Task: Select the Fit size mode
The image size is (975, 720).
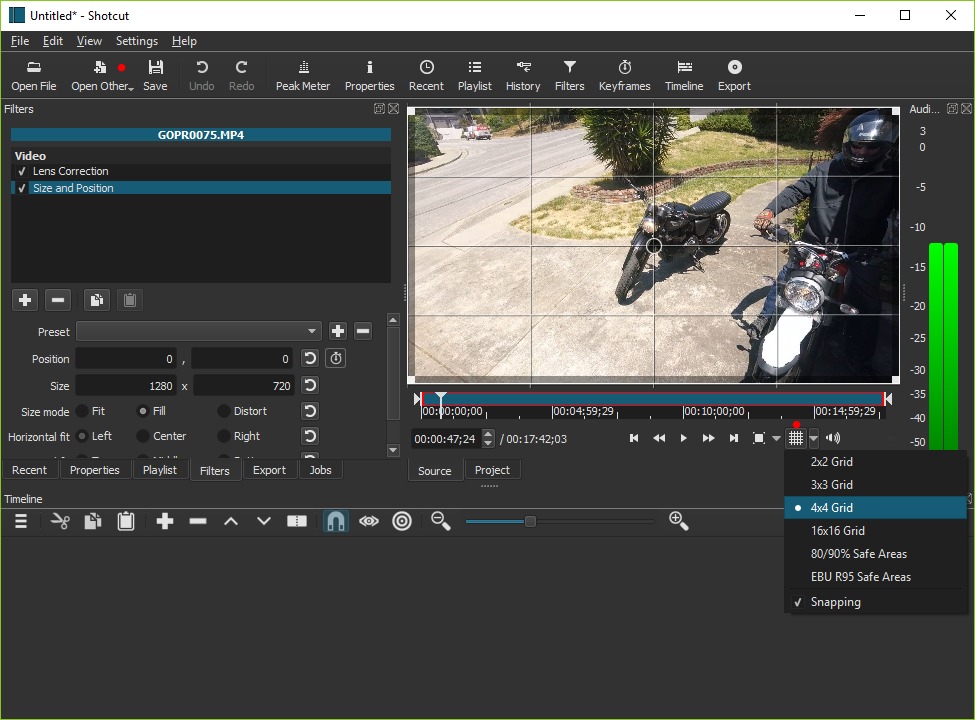Action: [x=82, y=411]
